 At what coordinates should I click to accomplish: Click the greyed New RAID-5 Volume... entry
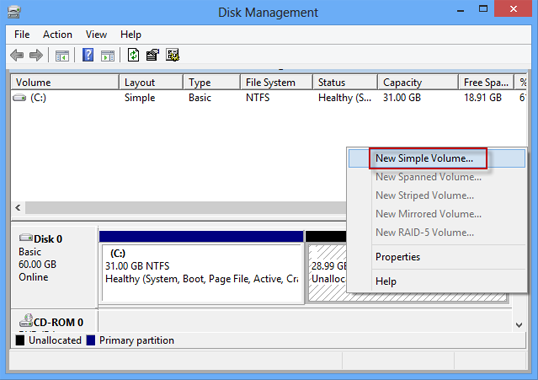[436, 232]
